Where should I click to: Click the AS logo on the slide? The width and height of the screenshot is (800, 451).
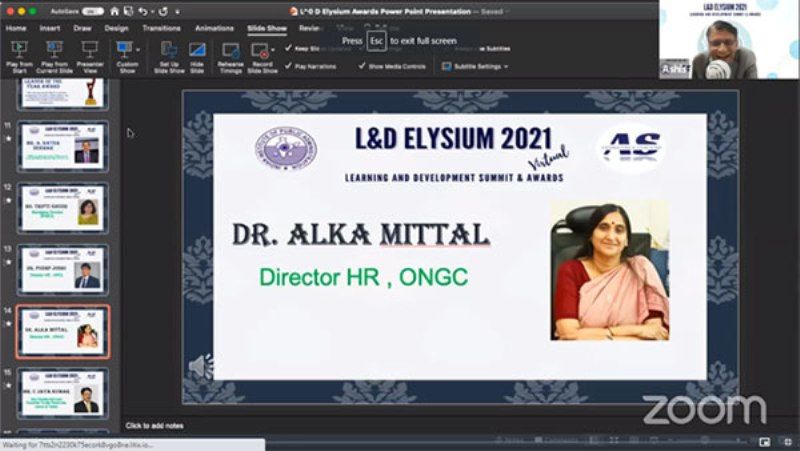(631, 148)
